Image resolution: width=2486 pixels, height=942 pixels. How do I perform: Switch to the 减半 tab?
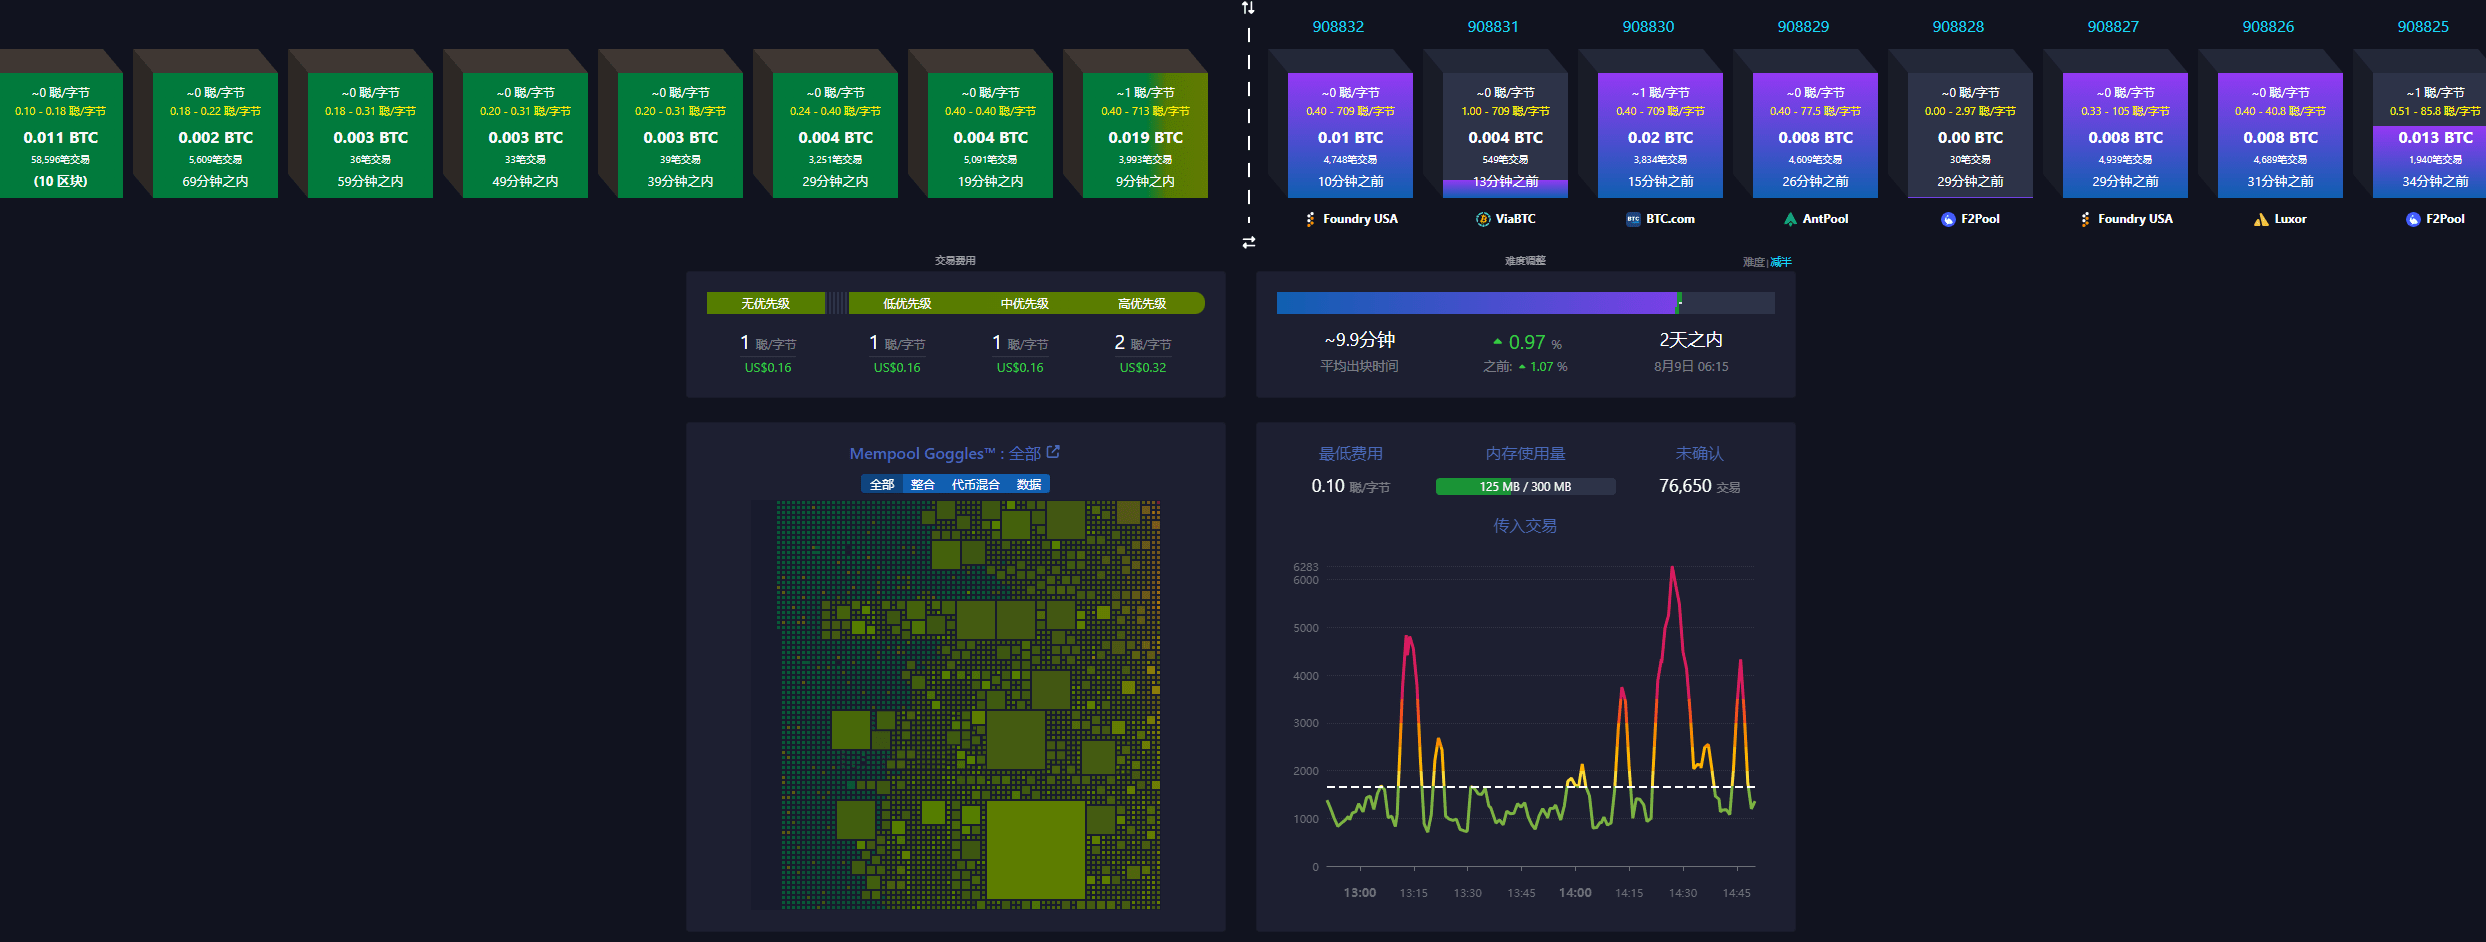[1781, 262]
